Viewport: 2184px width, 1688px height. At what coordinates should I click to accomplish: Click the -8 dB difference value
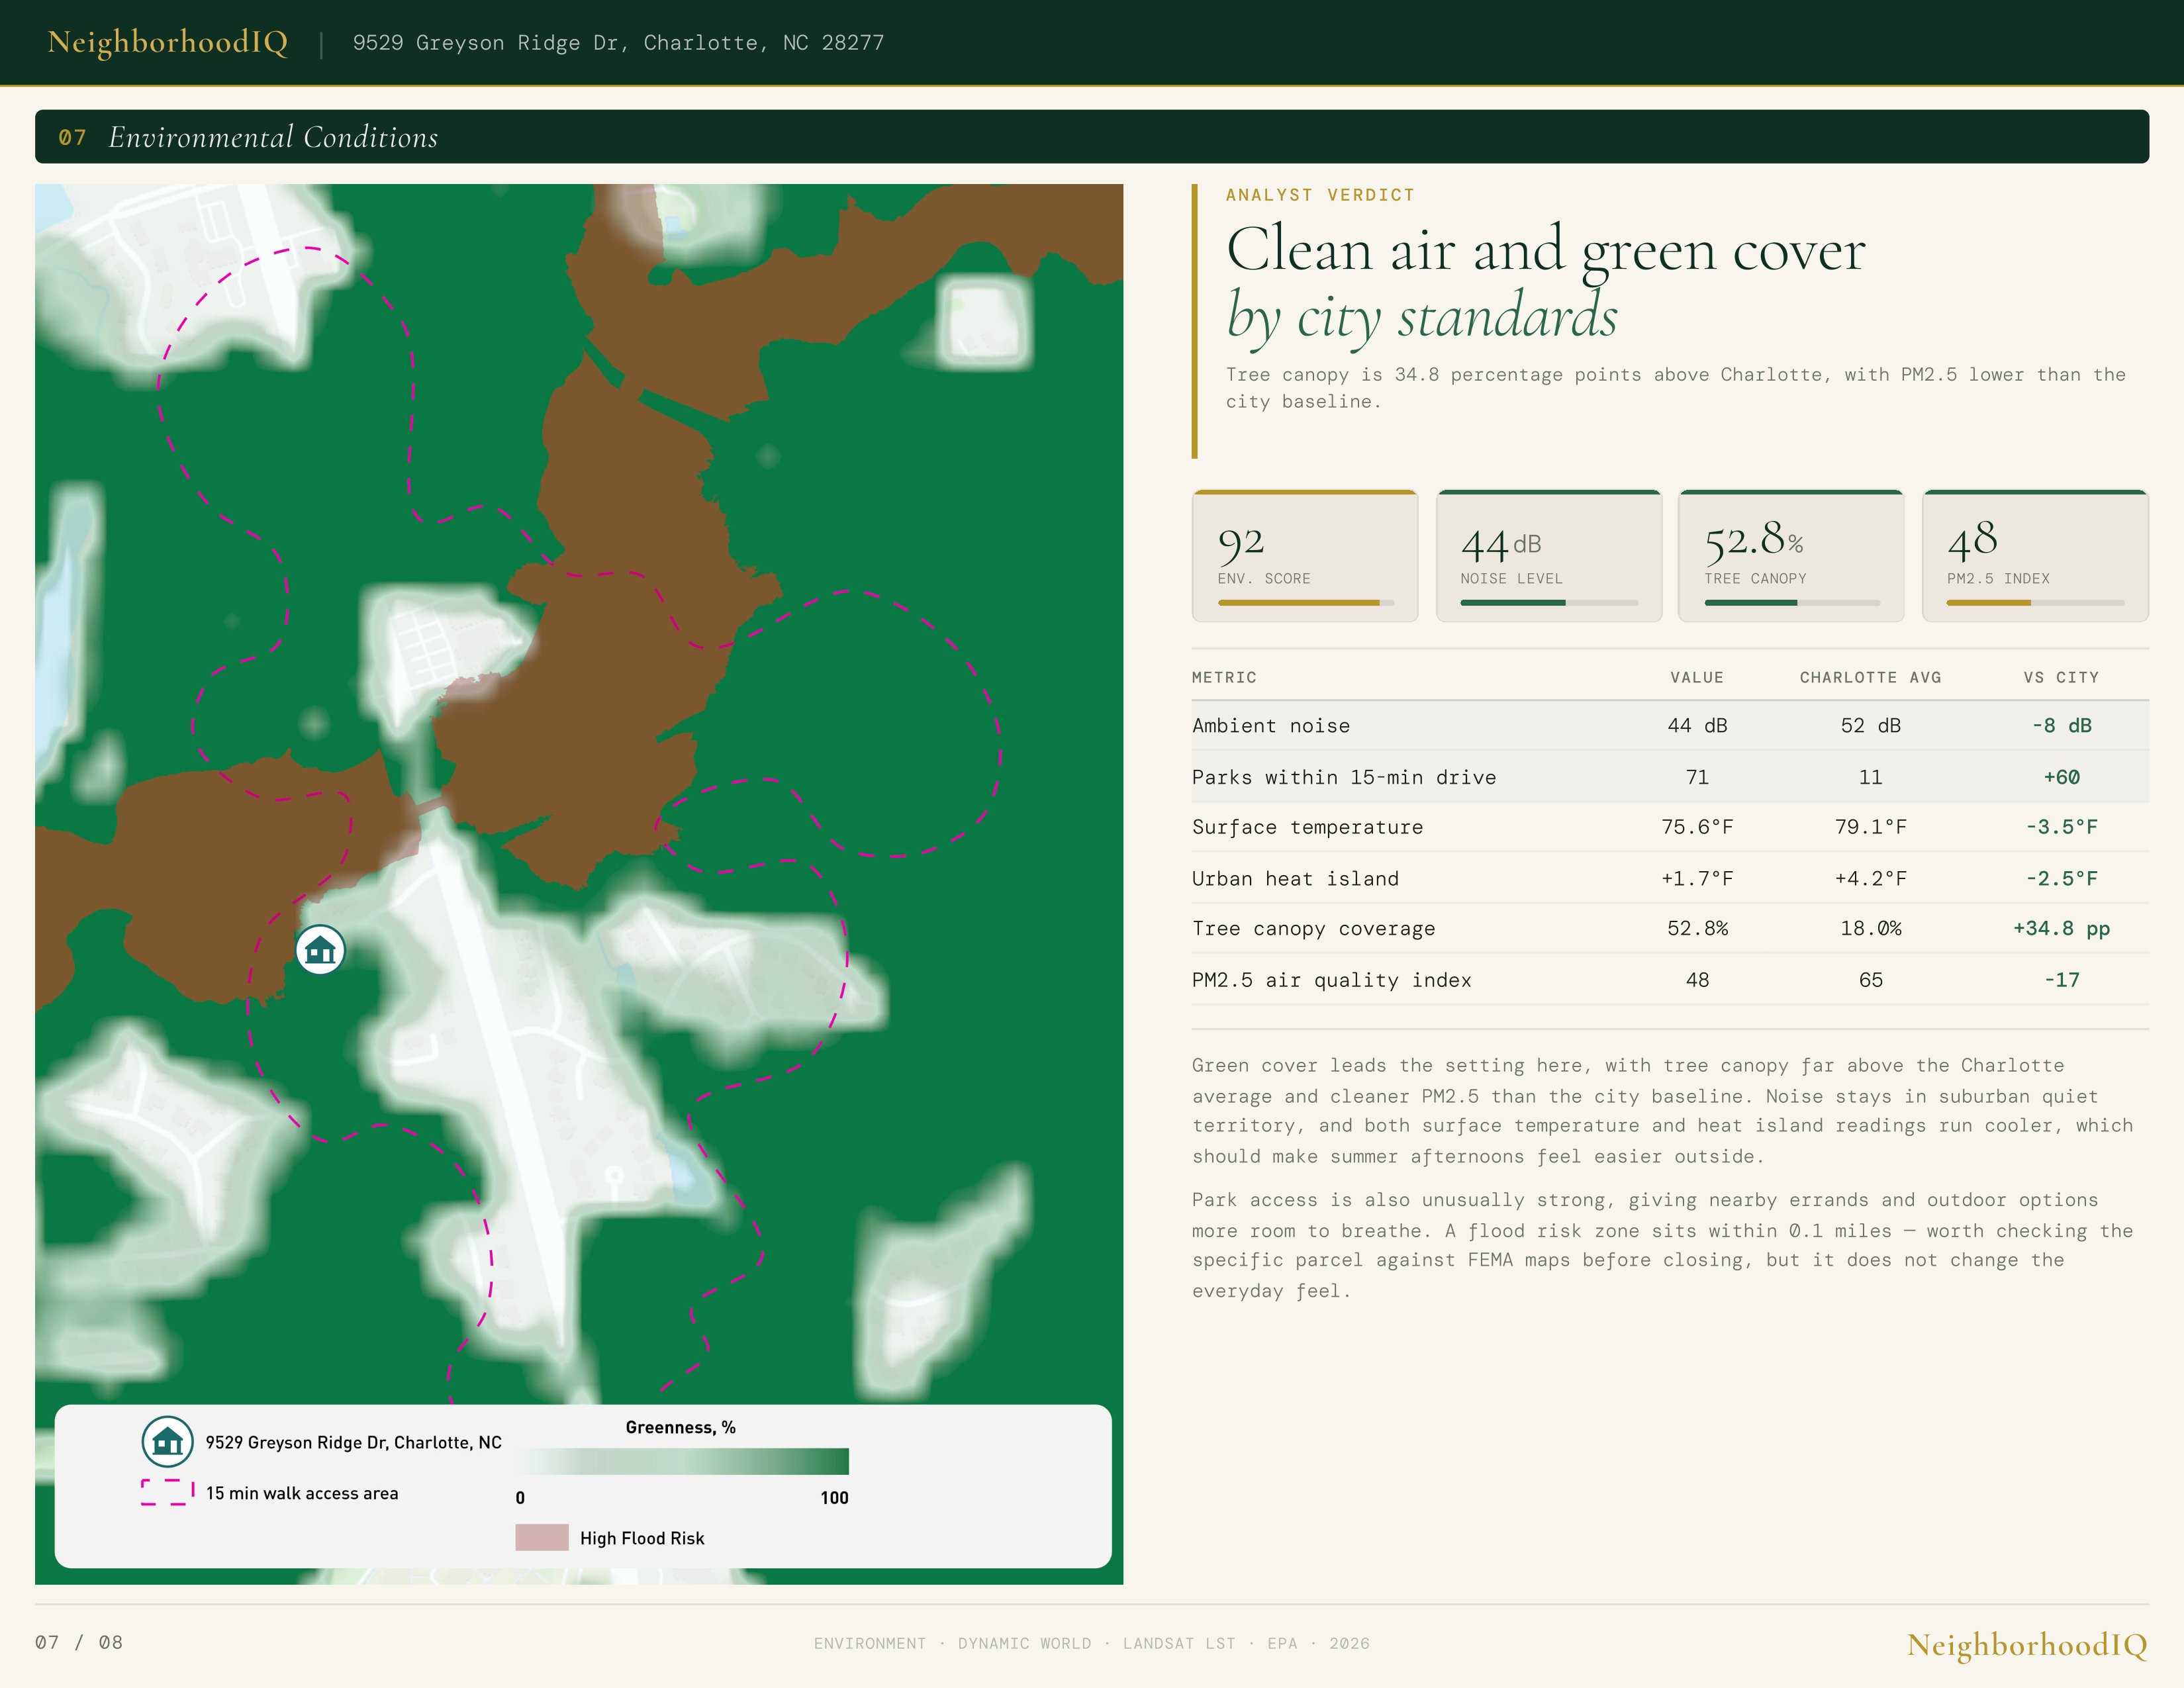[2061, 726]
